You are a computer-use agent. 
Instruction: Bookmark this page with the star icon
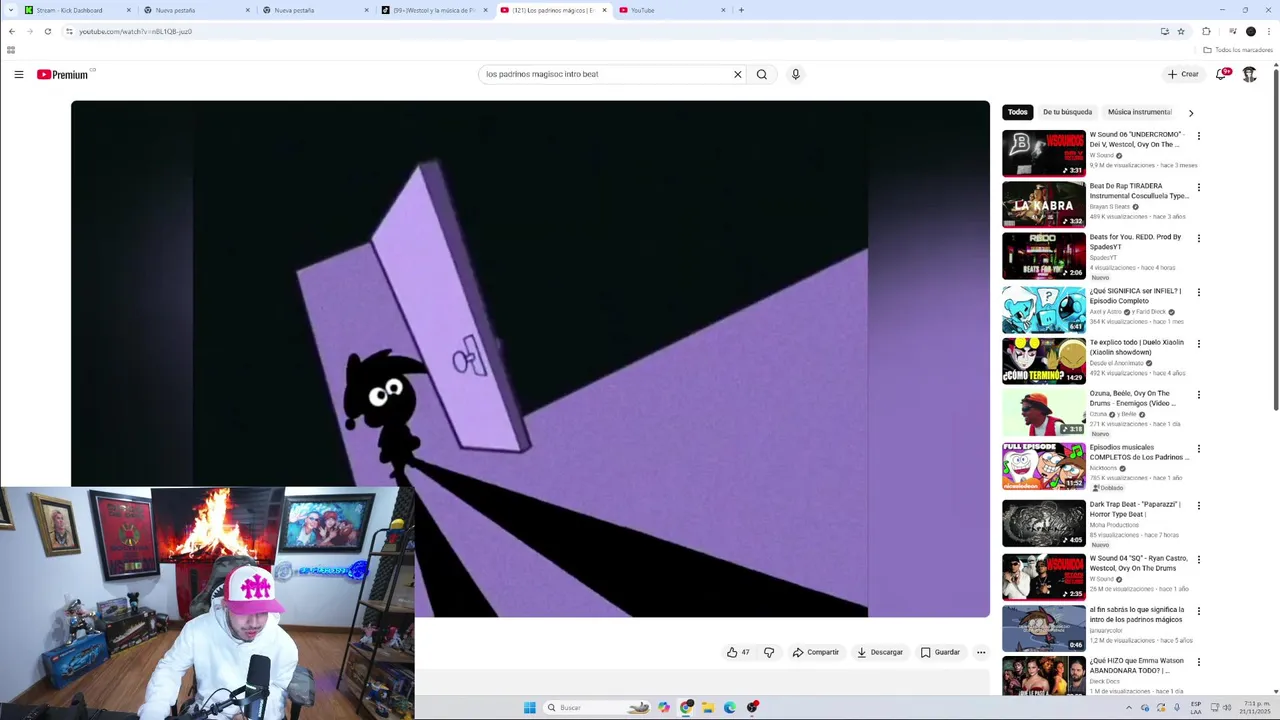[1181, 31]
